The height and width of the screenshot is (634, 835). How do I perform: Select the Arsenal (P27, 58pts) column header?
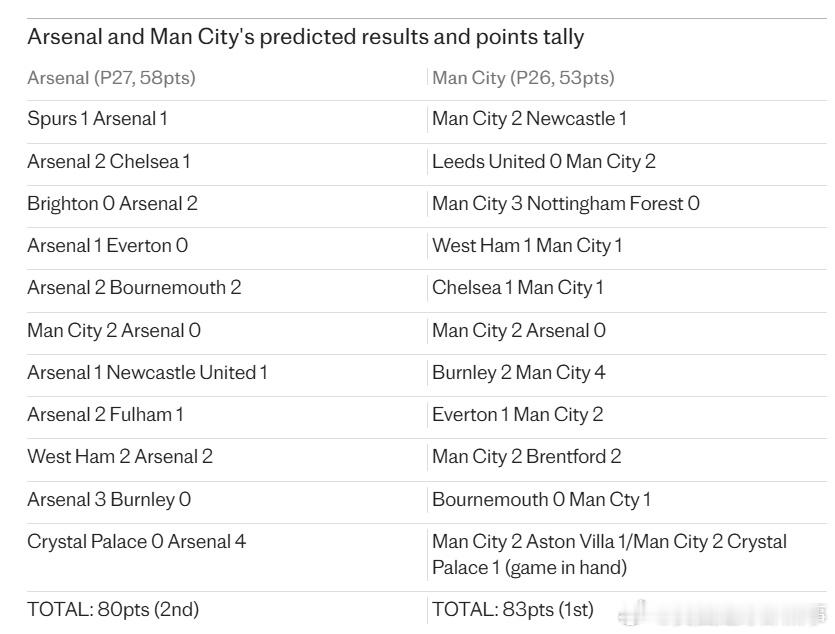pos(111,78)
